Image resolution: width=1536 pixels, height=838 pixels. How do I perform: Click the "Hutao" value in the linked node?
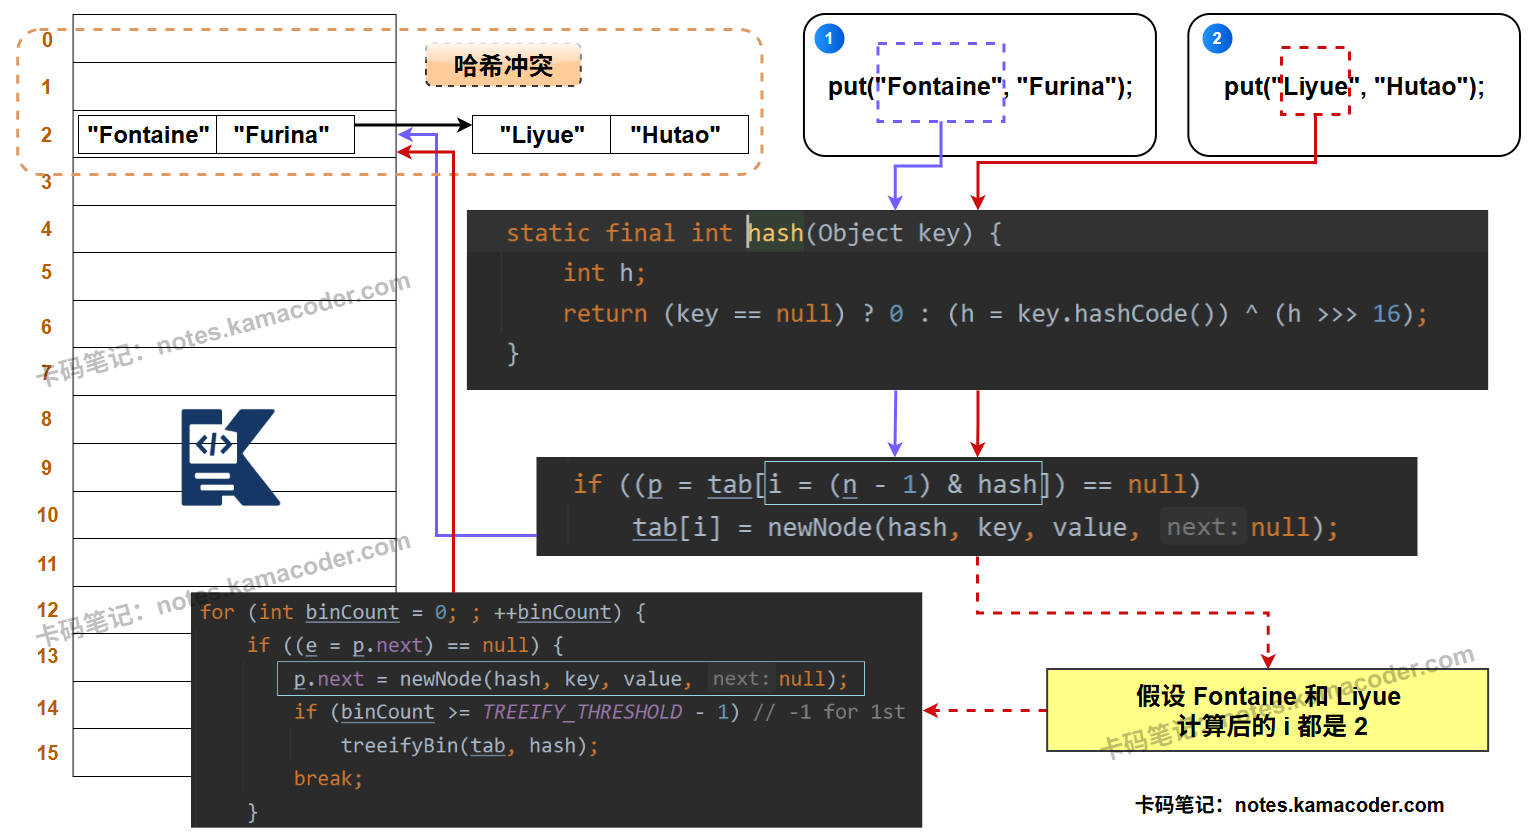click(675, 135)
